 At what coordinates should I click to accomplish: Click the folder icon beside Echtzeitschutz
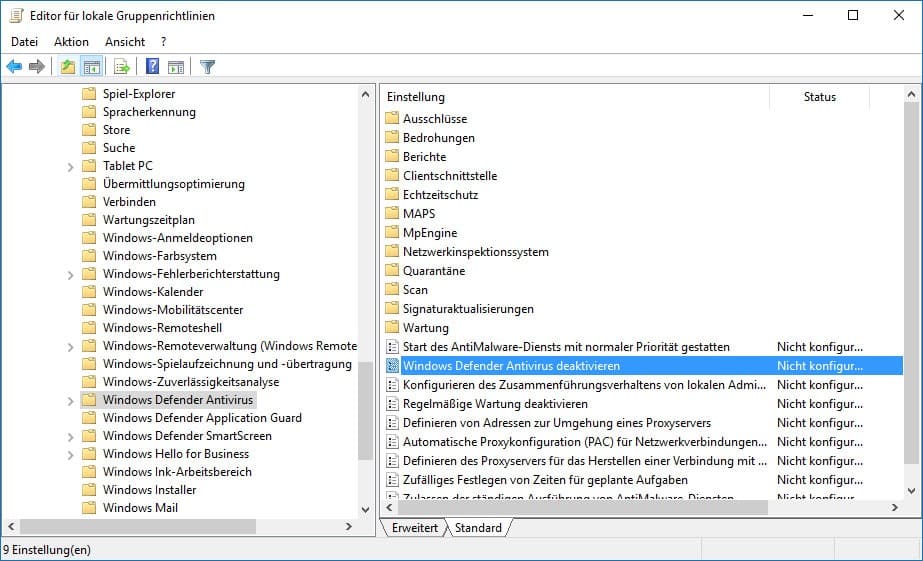392,194
